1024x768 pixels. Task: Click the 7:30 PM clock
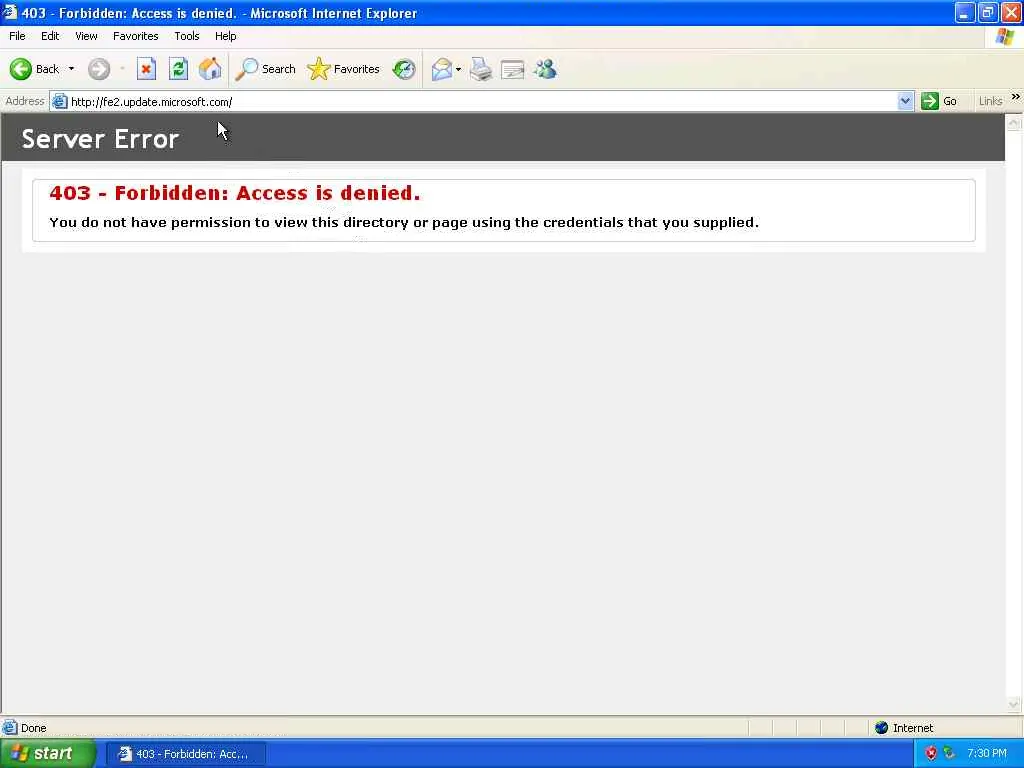click(x=987, y=754)
